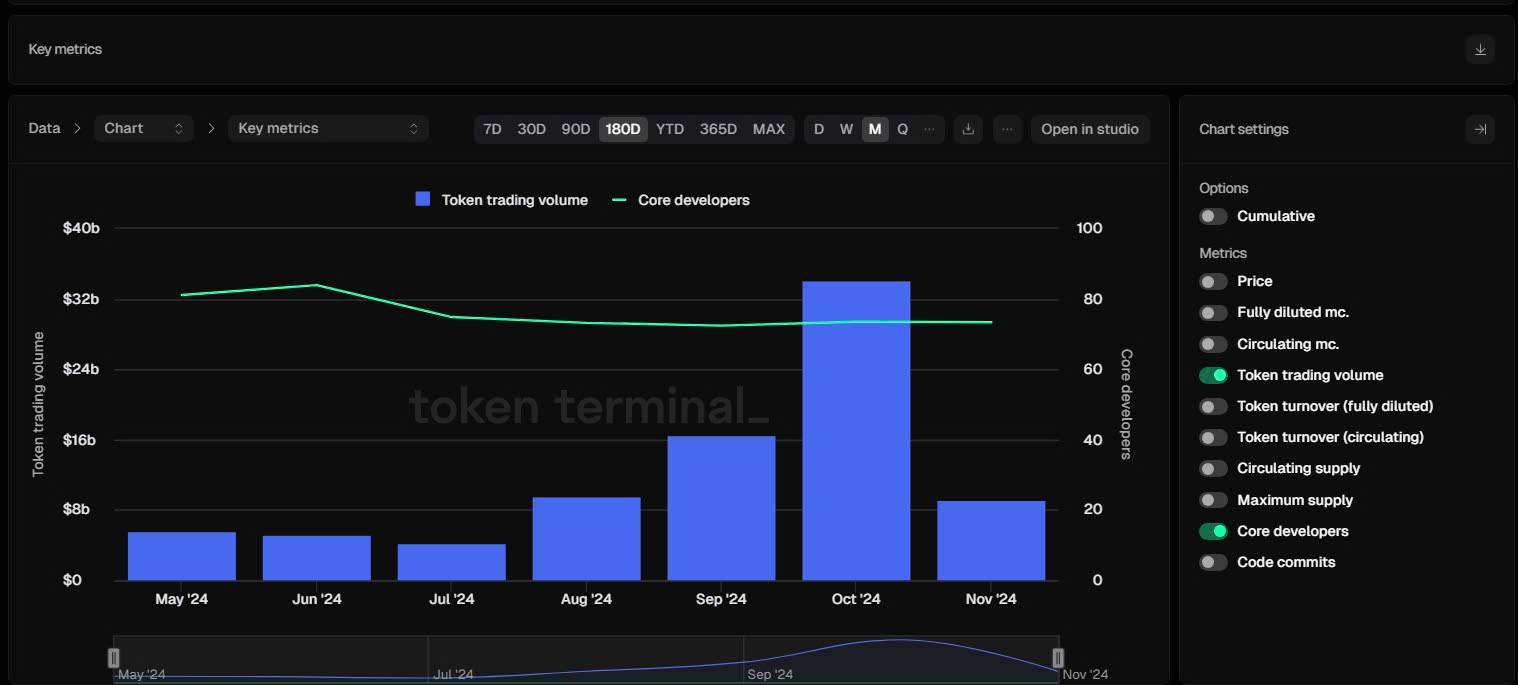
Task: Switch to quarterly granularity Q
Action: (902, 129)
